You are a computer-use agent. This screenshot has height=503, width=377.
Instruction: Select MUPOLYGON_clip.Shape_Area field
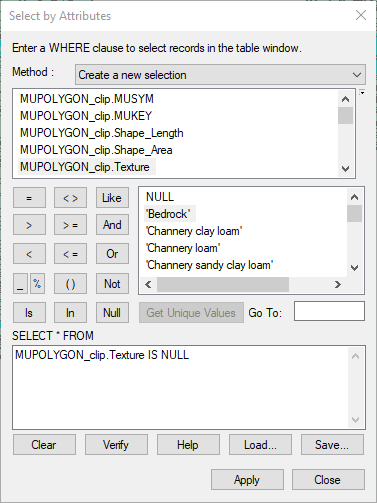(x=96, y=150)
